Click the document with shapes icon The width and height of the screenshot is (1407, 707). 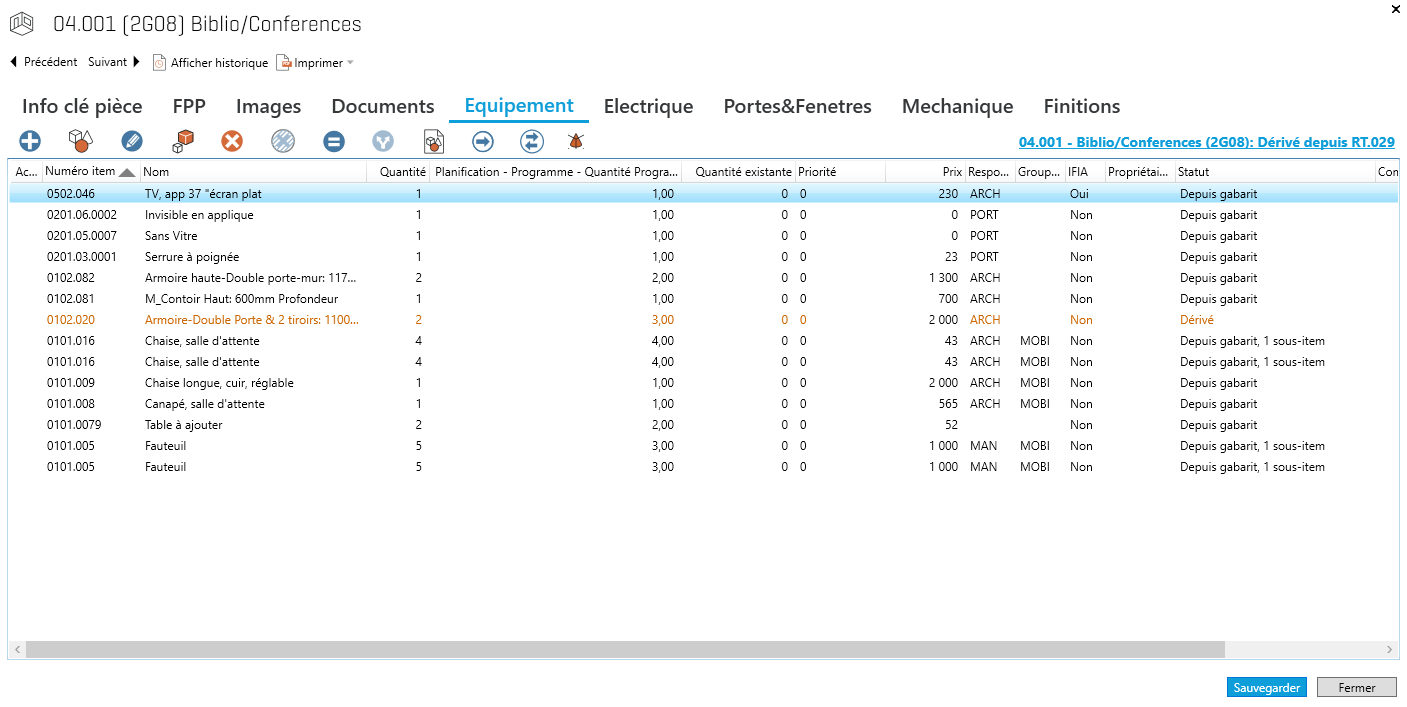coord(434,142)
